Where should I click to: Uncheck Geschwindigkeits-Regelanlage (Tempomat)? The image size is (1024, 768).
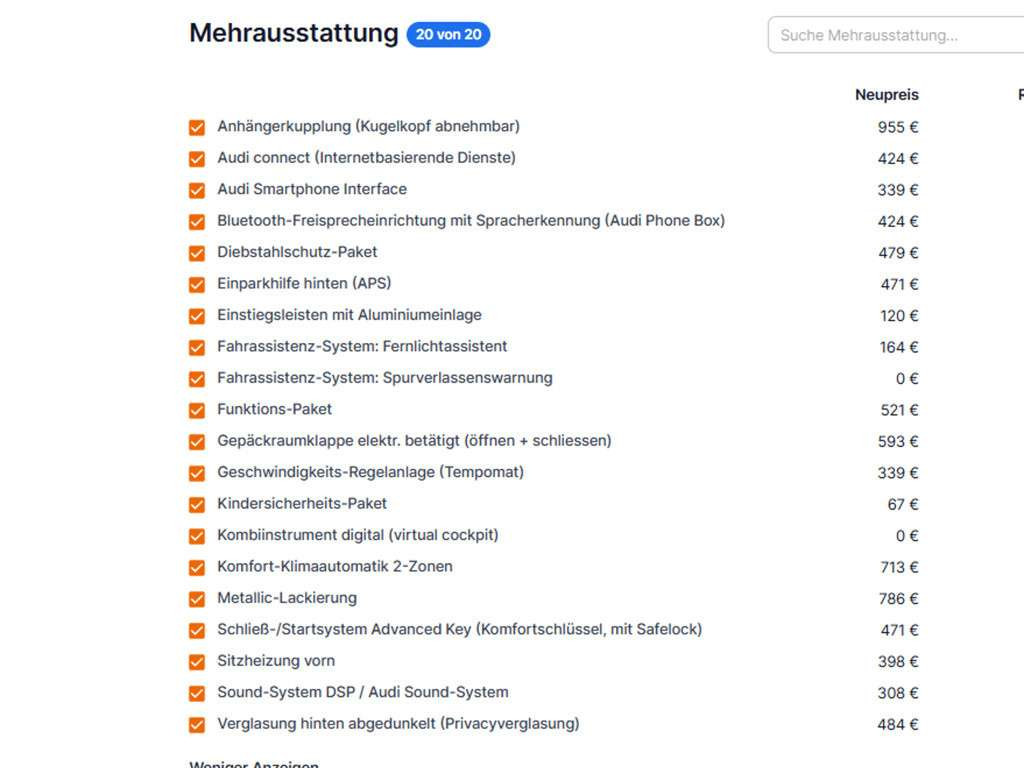[x=197, y=473]
